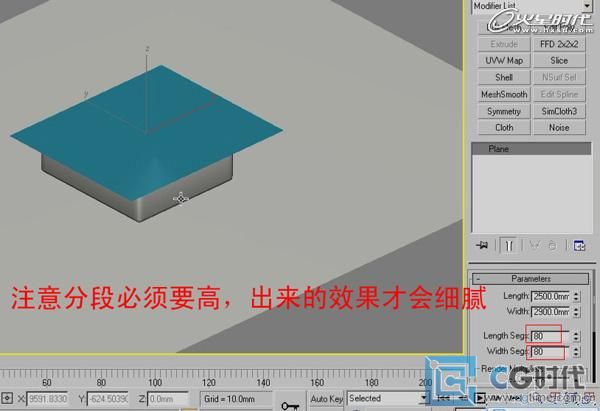This screenshot has width=600, height=411.
Task: Click the move cursor at the box edge
Action: (181, 199)
